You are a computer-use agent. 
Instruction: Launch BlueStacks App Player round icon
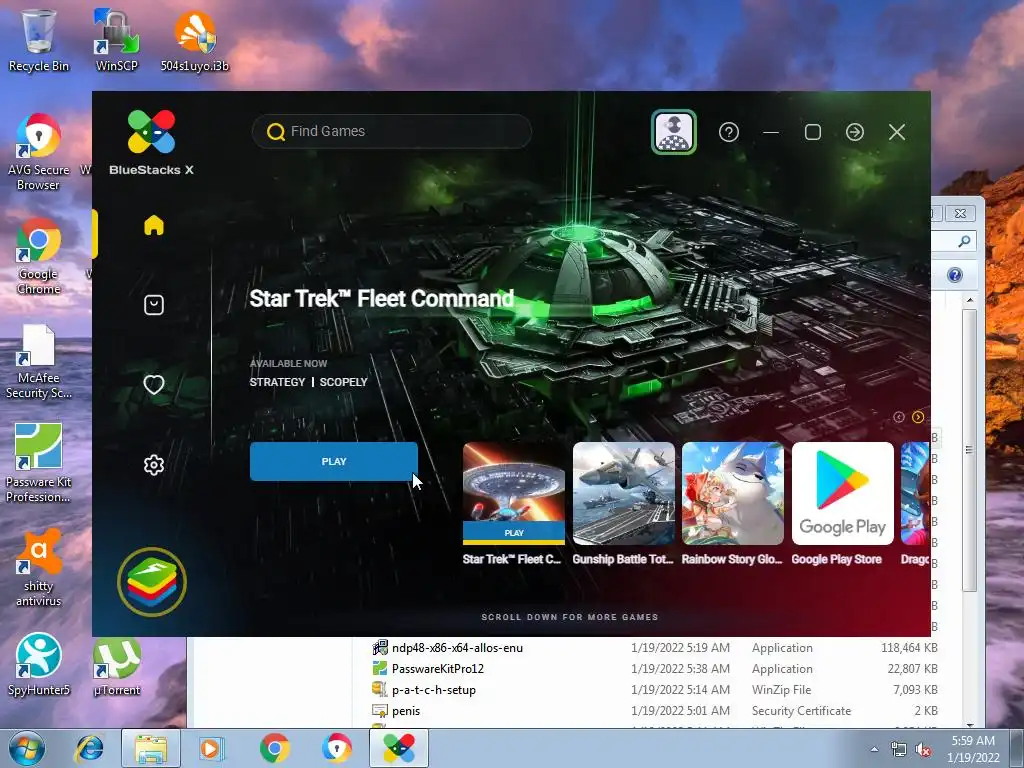152,581
